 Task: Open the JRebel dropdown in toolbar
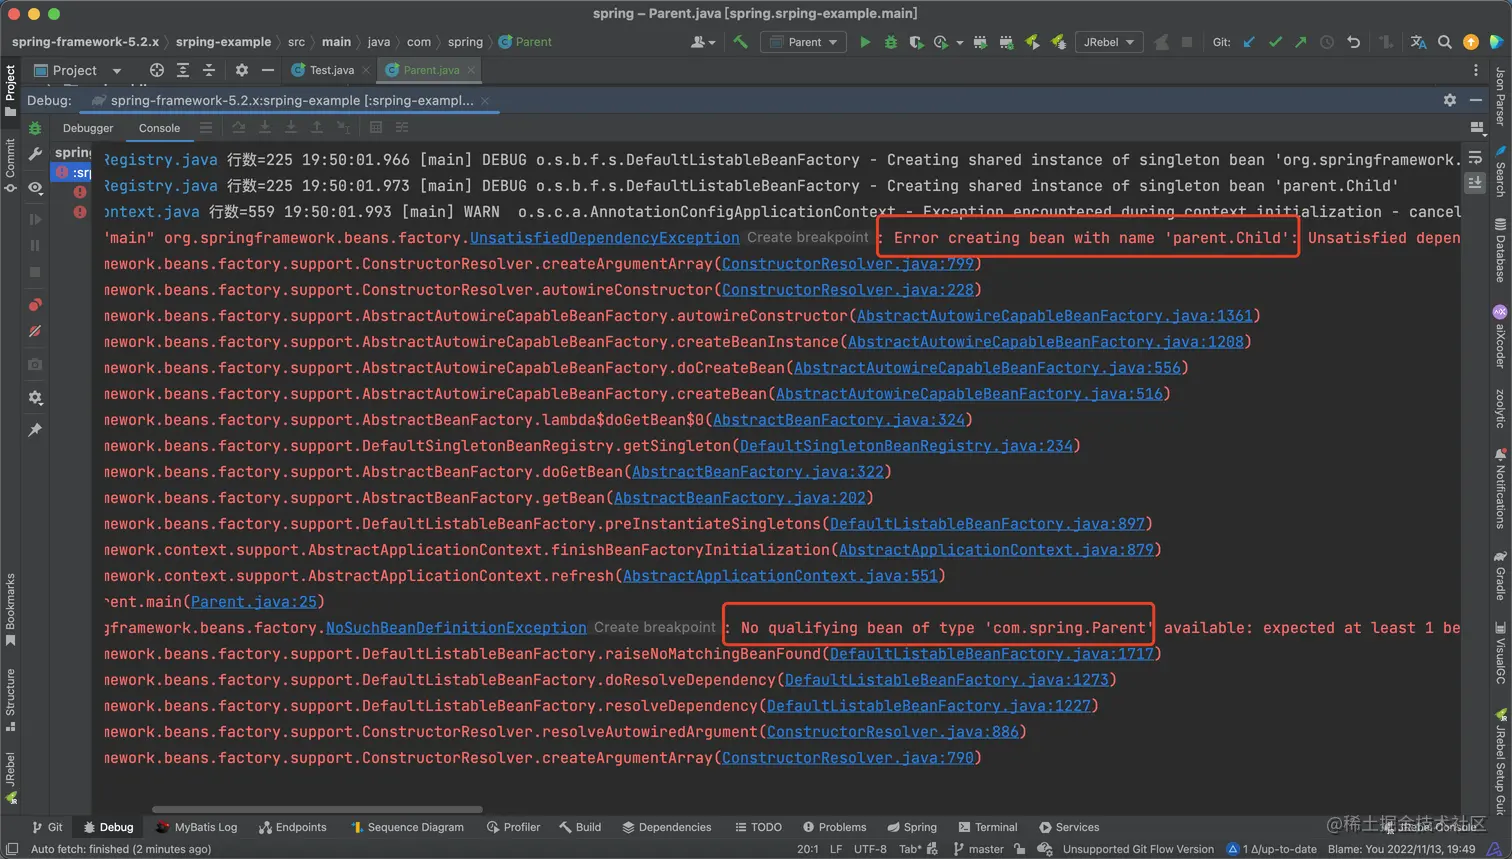[1108, 42]
